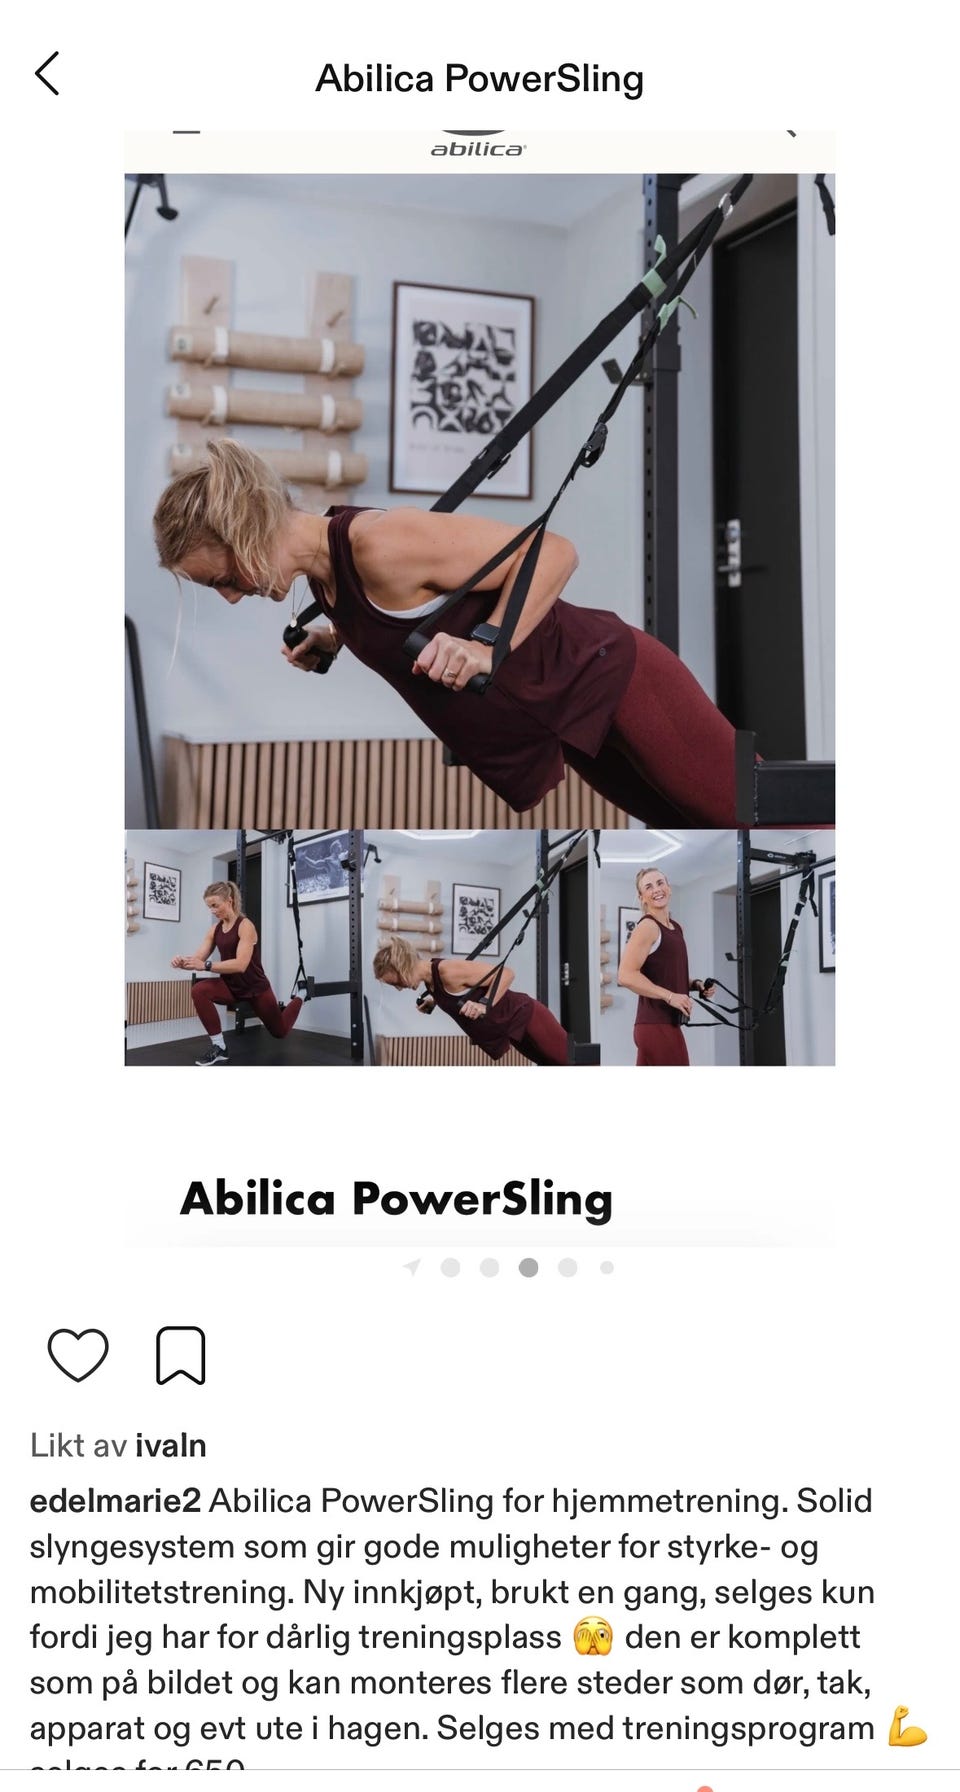Open the edelmarie2 profile link
The height and width of the screenshot is (1792, 960).
(116, 1500)
